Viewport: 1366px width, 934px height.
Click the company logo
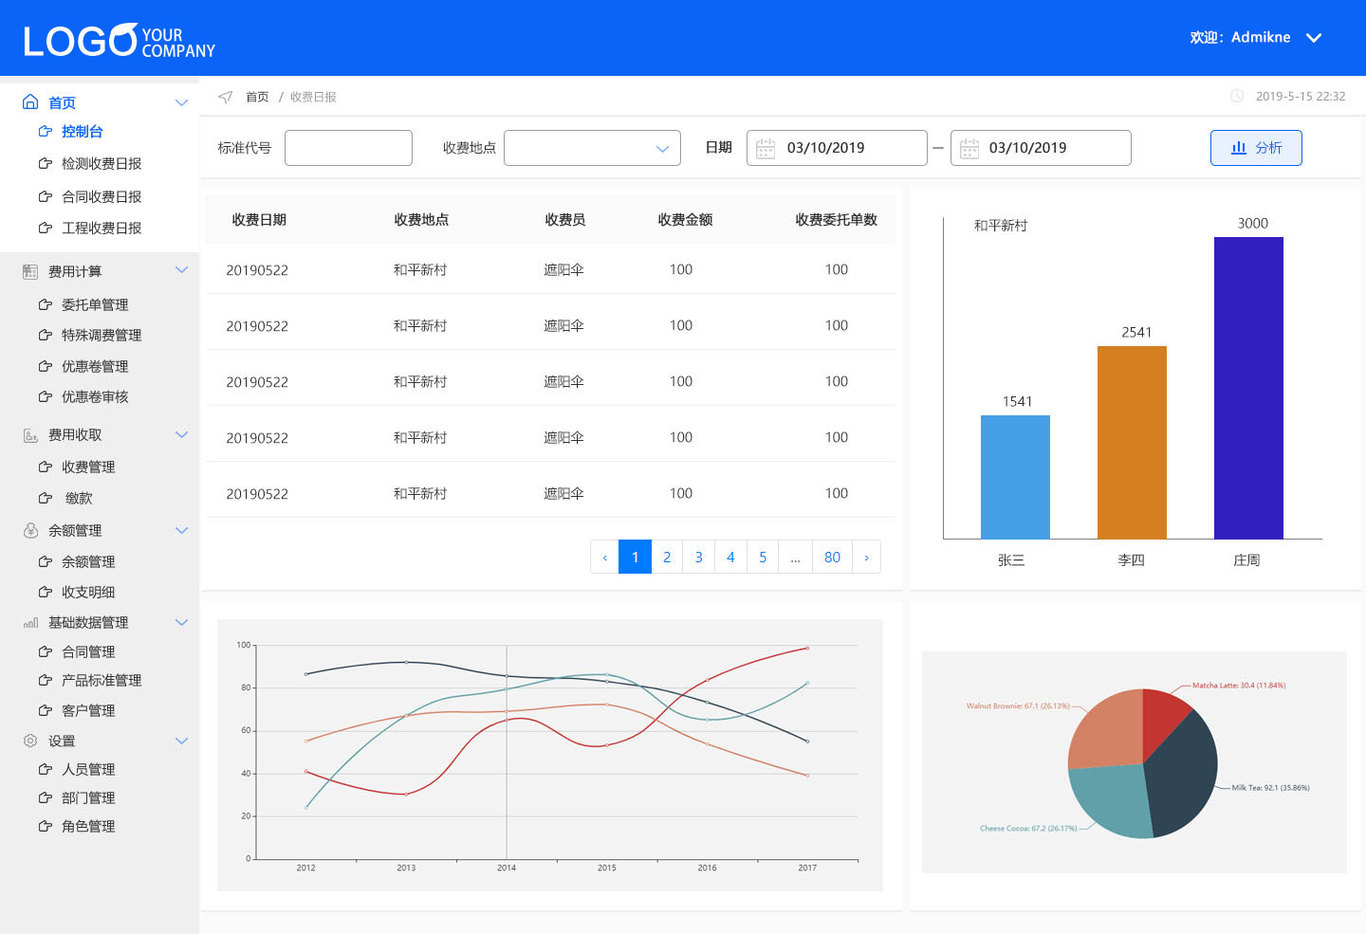pos(119,40)
